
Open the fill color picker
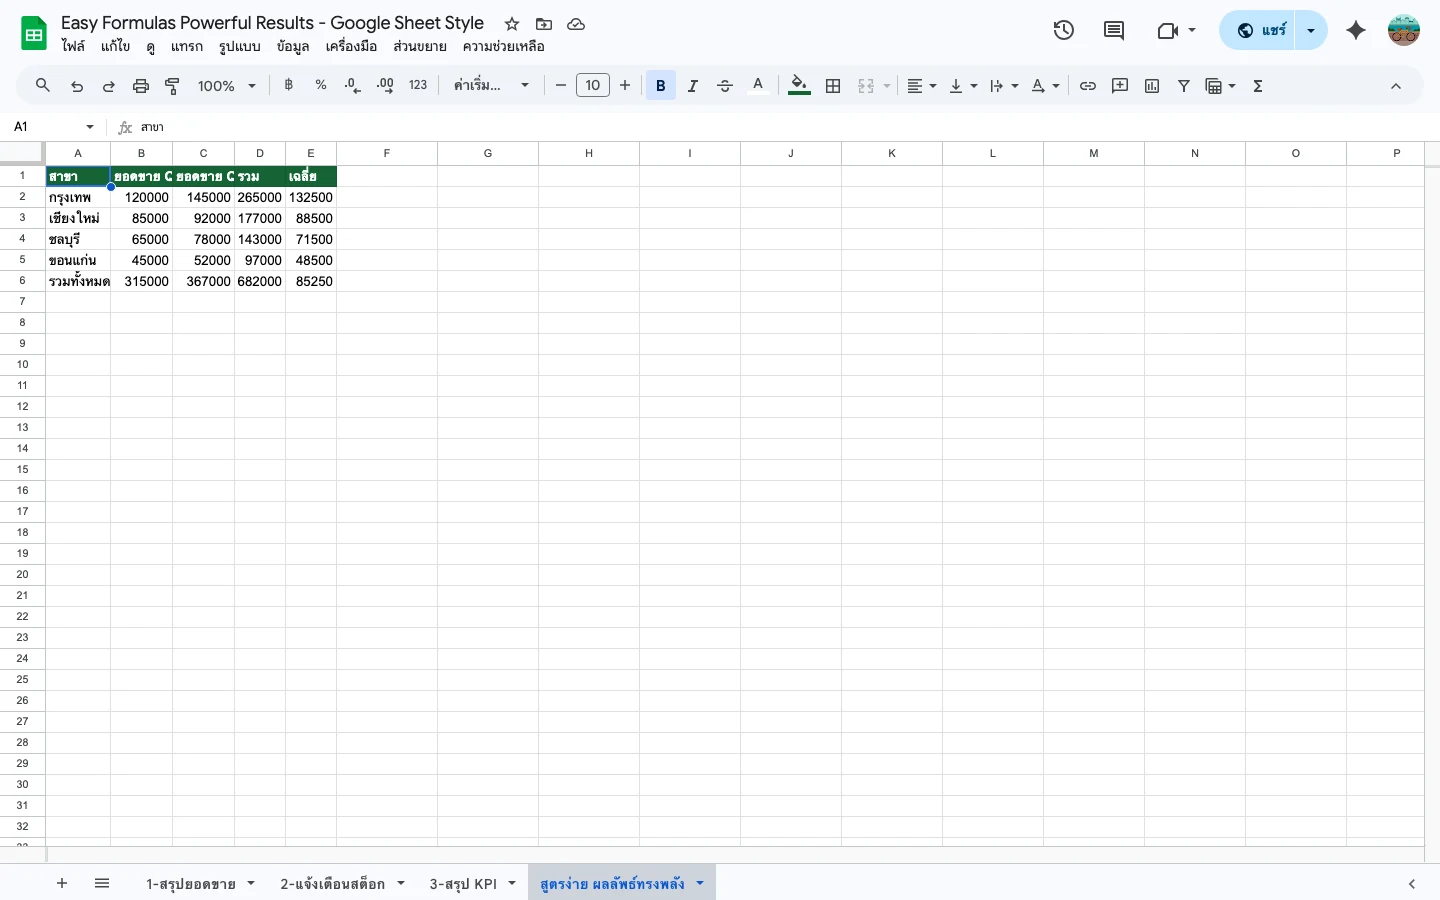pos(798,85)
